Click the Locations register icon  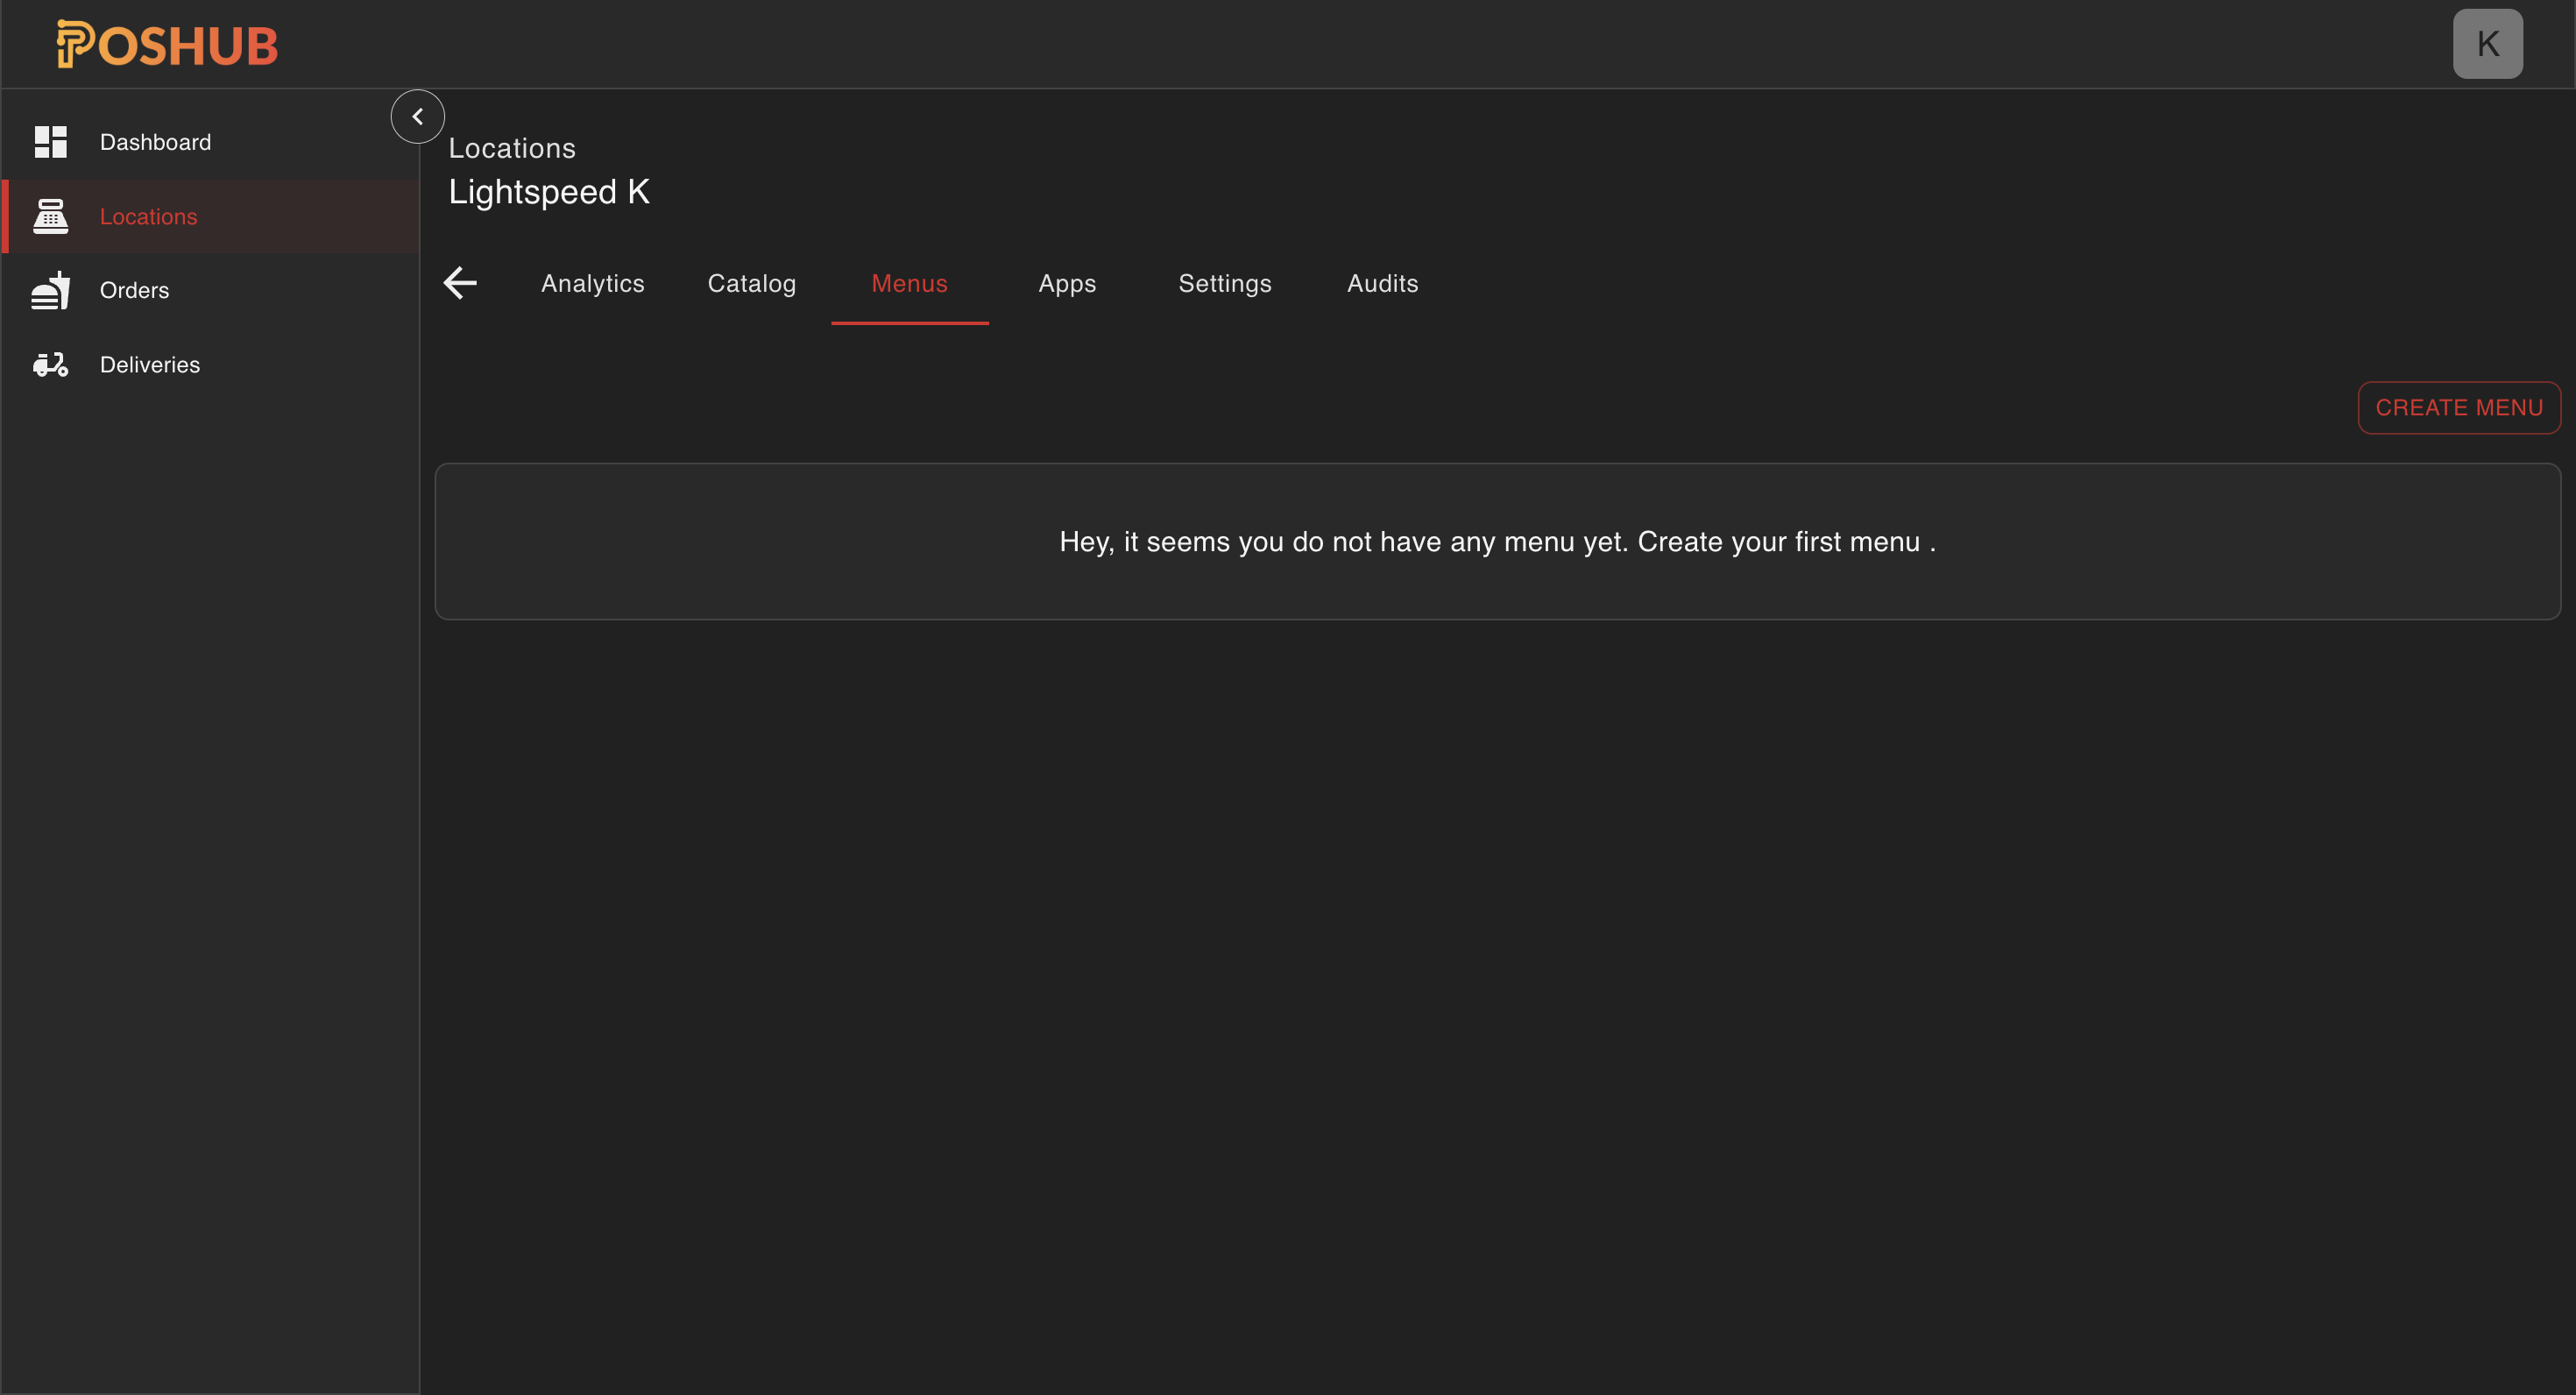coord(51,216)
